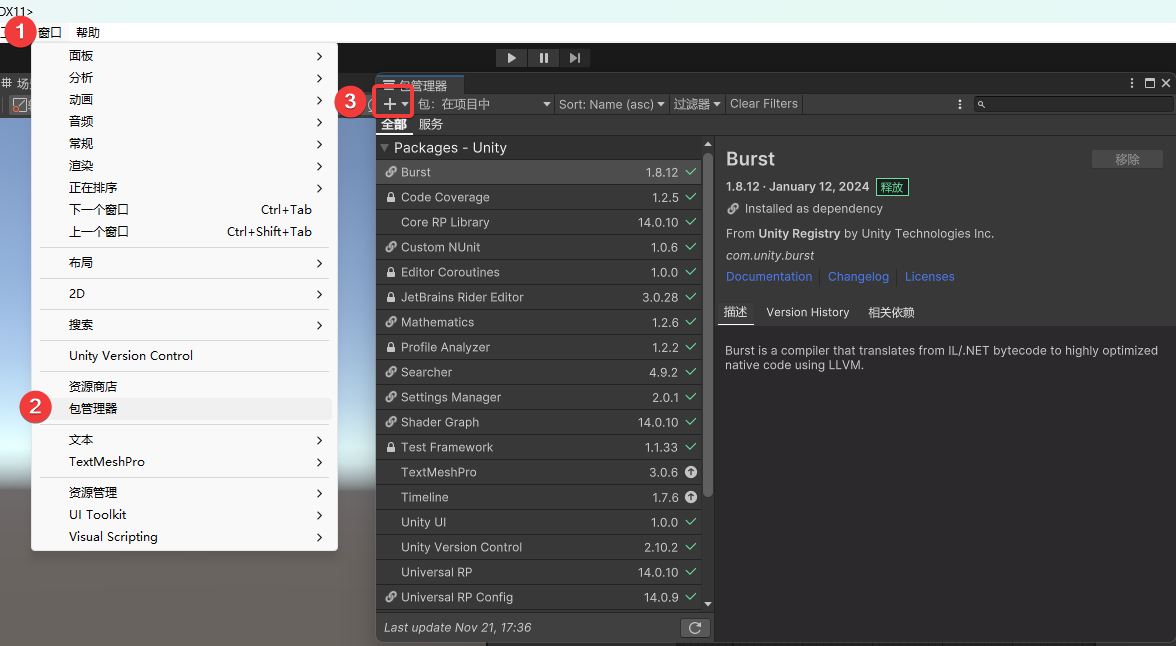The image size is (1176, 646).
Task: Open the 包: 在项目中 scope dropdown
Action: pyautogui.click(x=484, y=104)
